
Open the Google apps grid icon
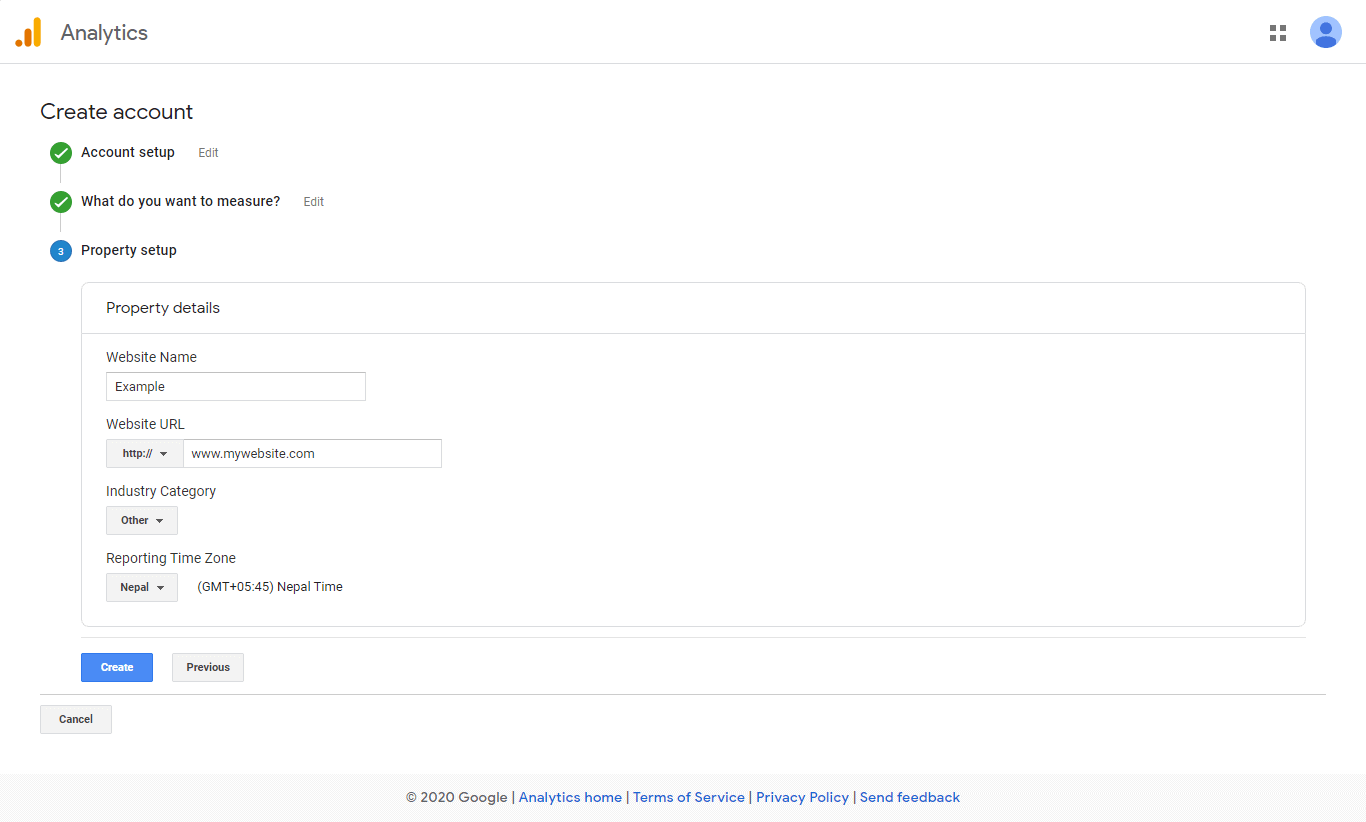click(x=1278, y=33)
